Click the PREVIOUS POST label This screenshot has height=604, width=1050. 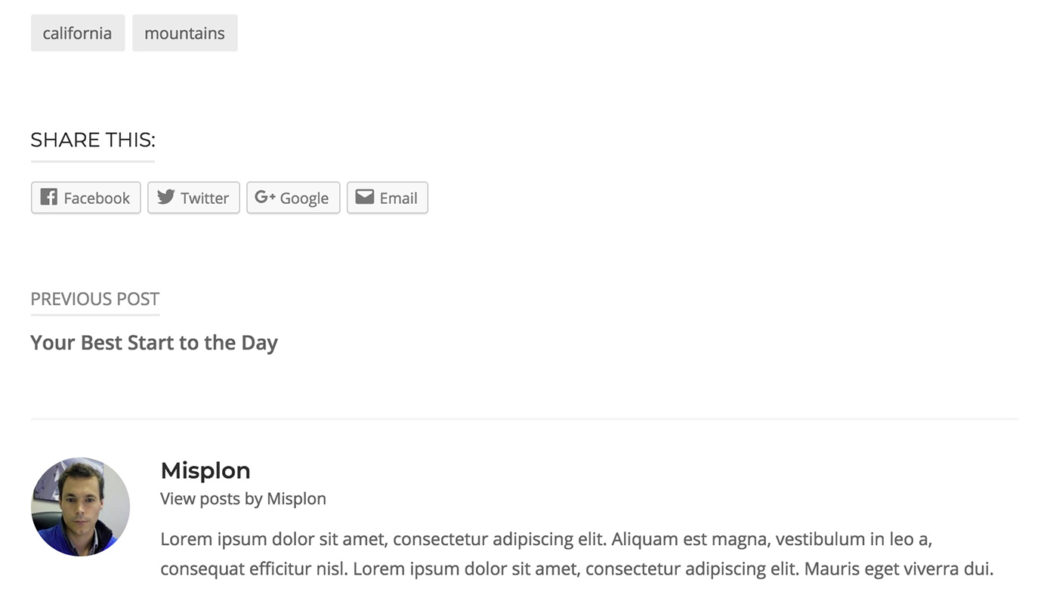(94, 298)
